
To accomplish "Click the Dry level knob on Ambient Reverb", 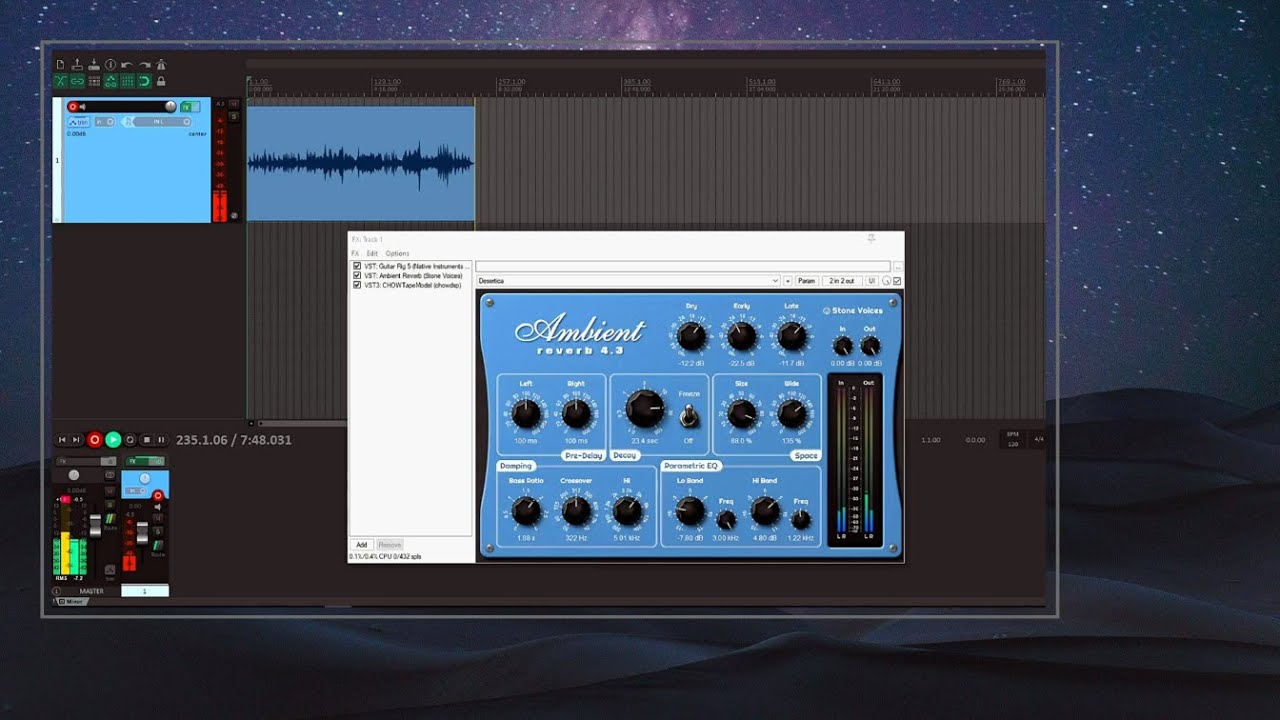I will pos(691,336).
